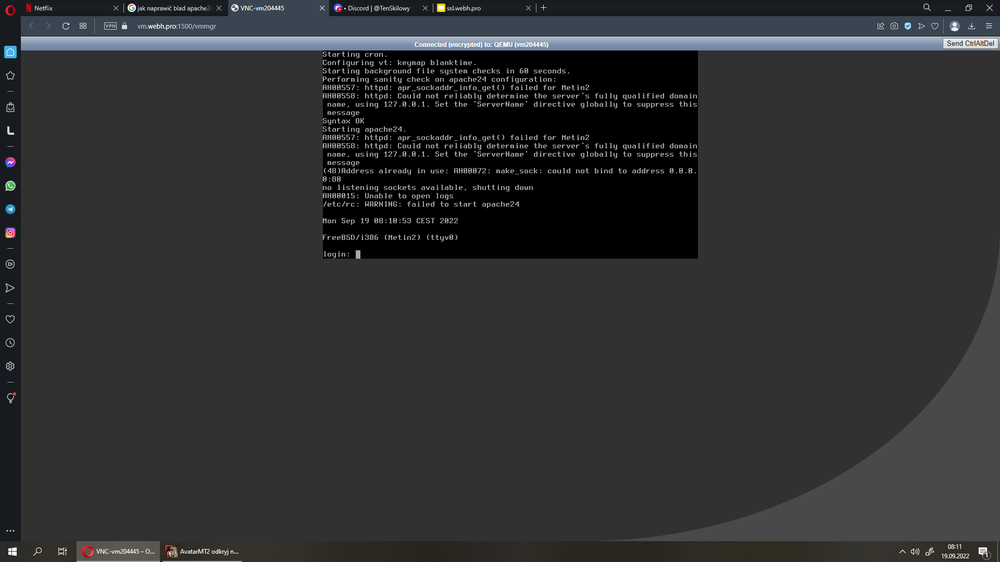Open a new tab with plus
Viewport: 1000px width, 562px height.
pos(543,8)
